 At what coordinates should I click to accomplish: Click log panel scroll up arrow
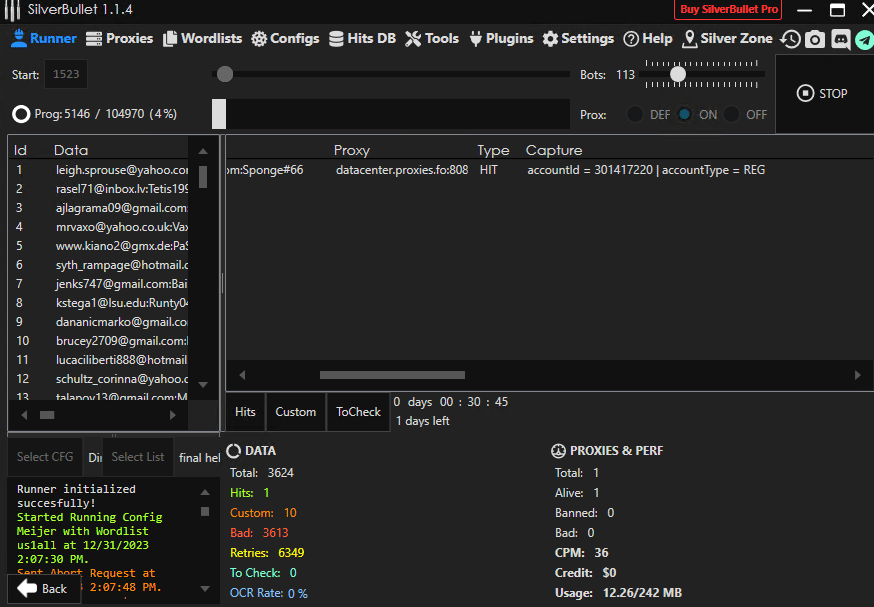point(205,492)
